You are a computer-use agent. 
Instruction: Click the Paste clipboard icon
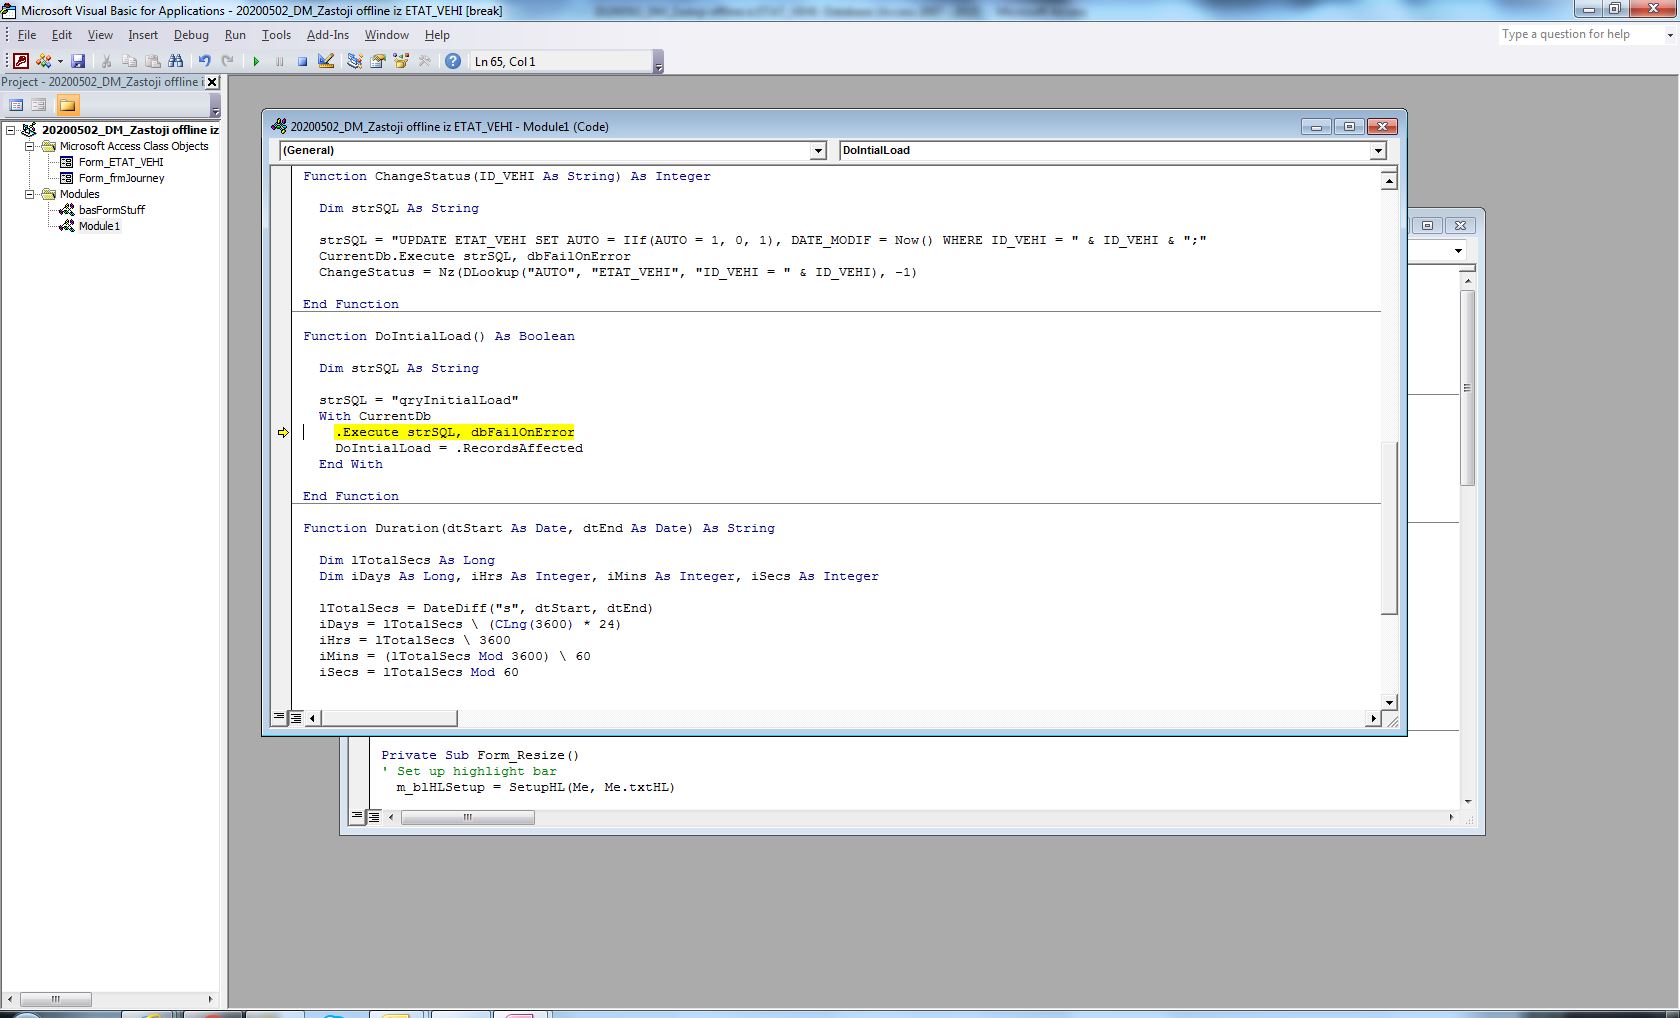152,61
